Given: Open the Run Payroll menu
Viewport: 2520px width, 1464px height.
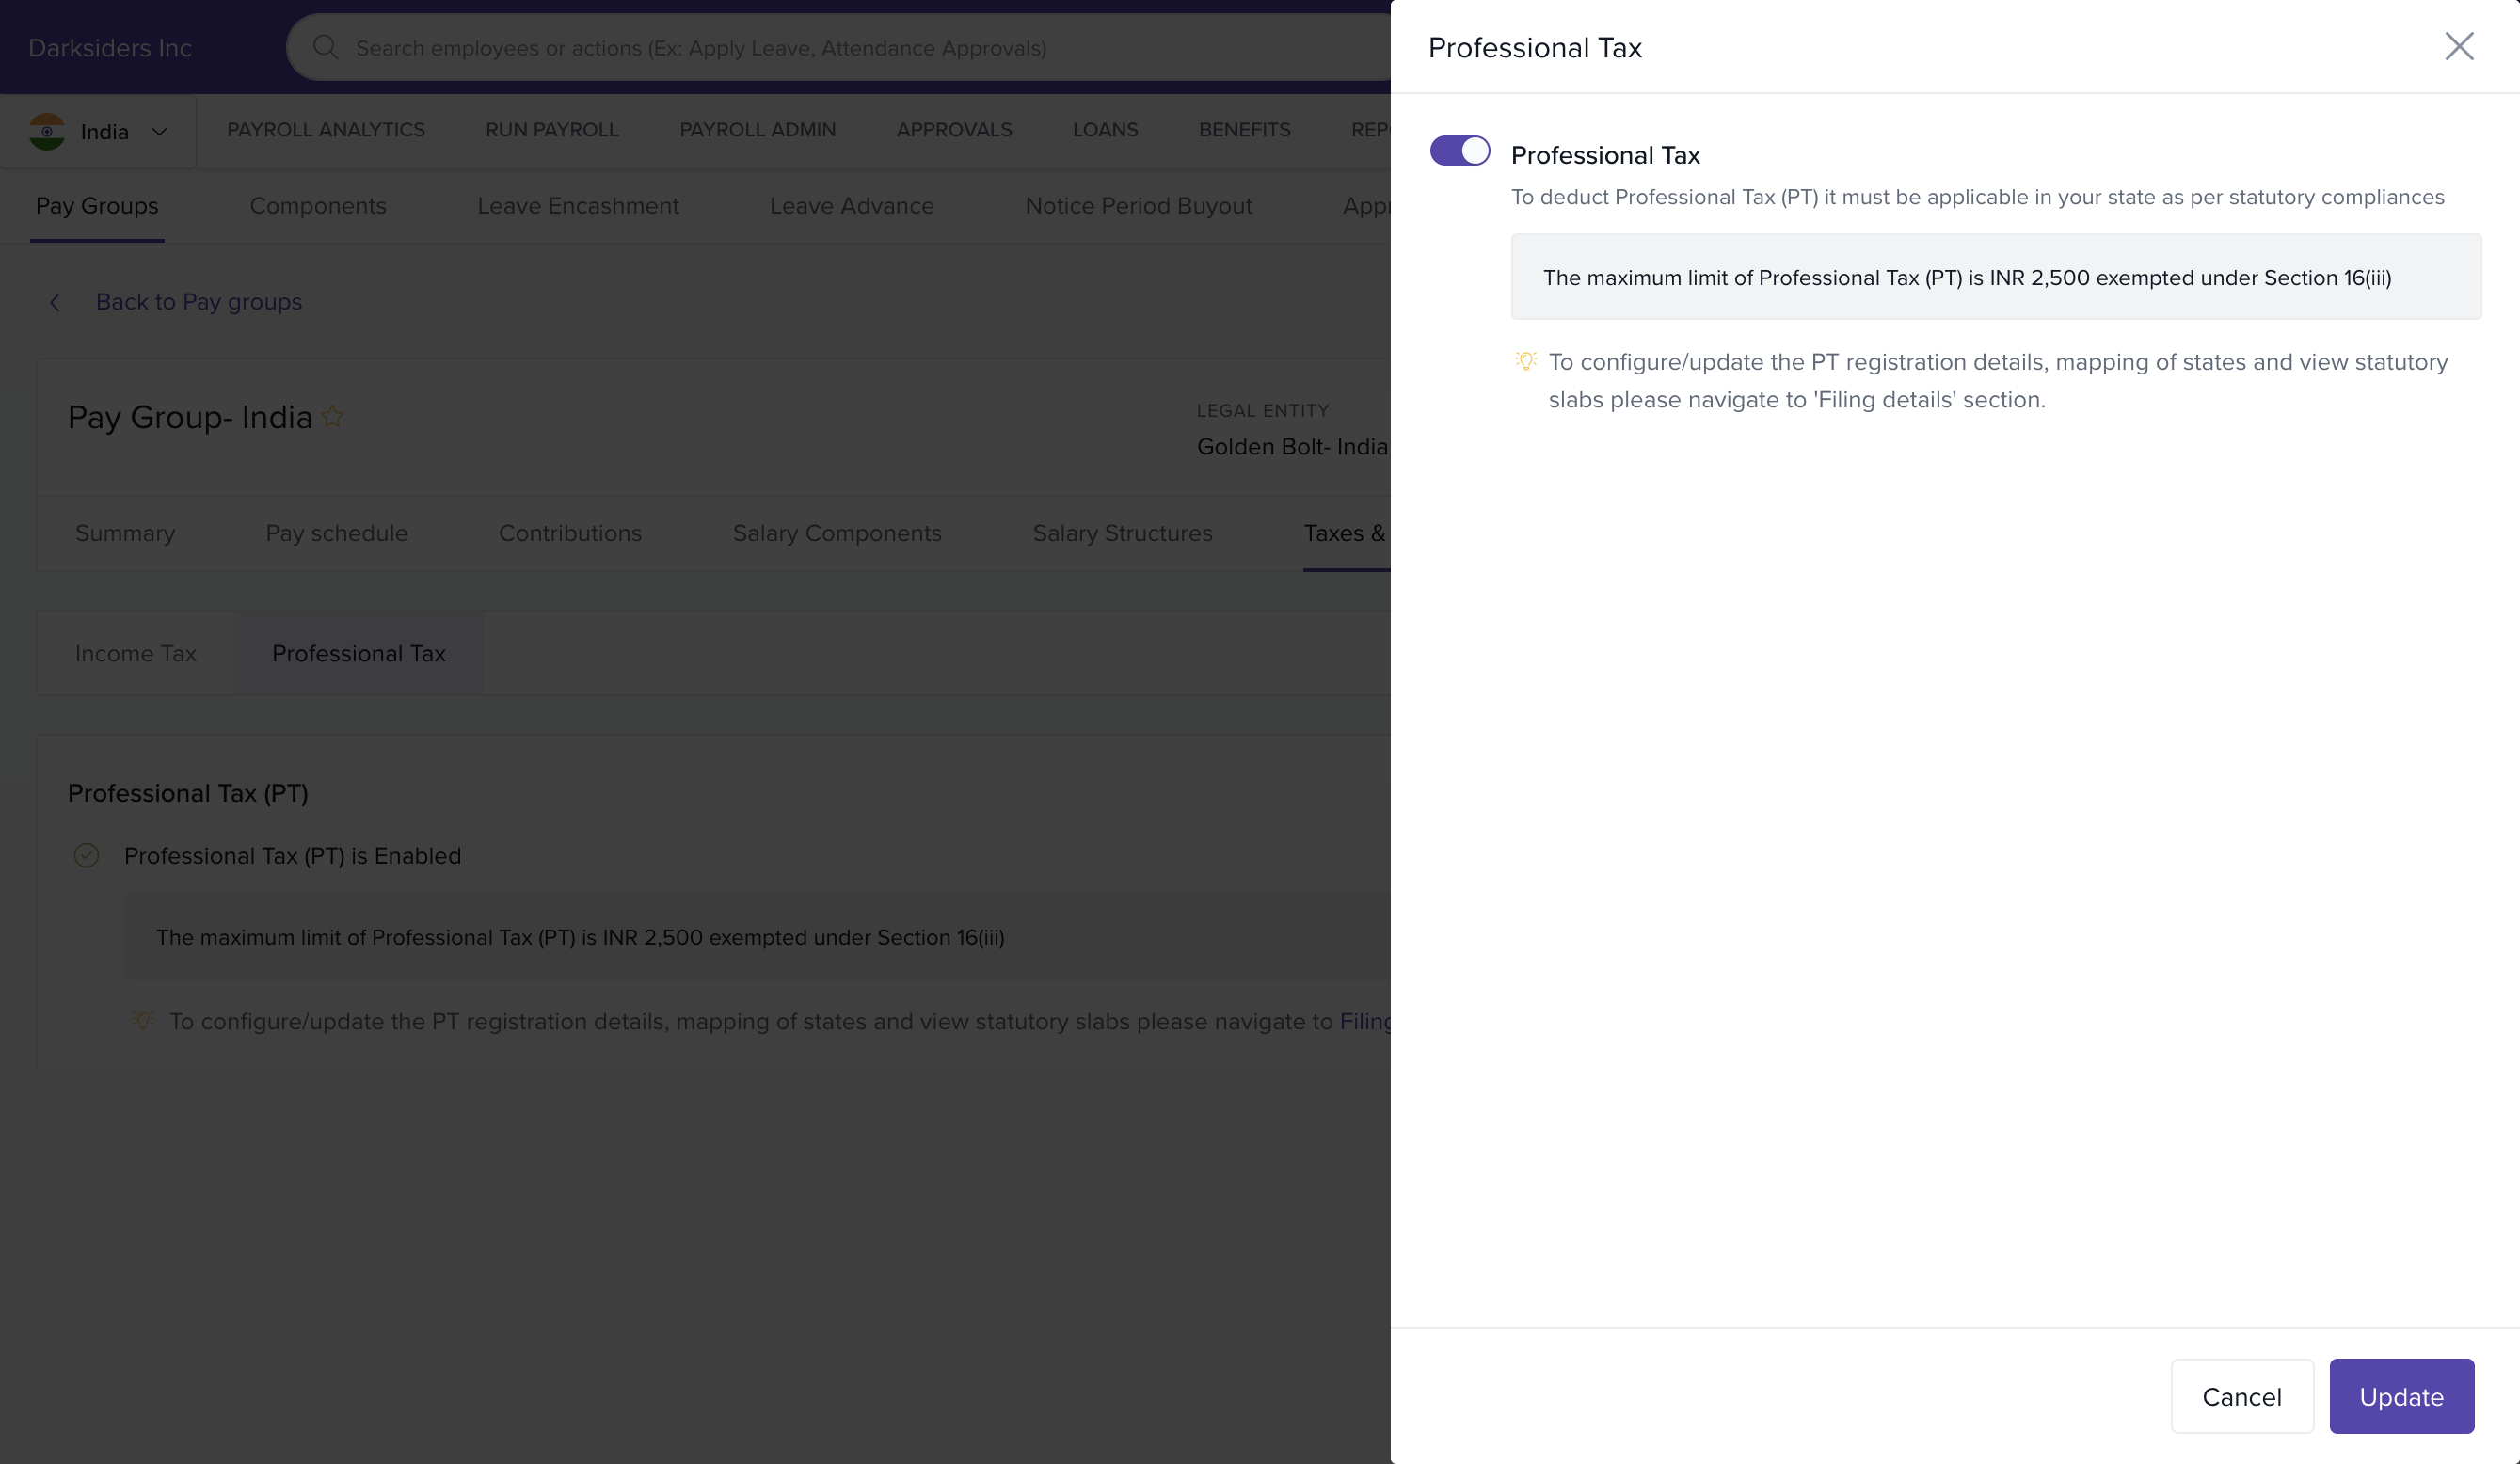Looking at the screenshot, I should pyautogui.click(x=551, y=130).
